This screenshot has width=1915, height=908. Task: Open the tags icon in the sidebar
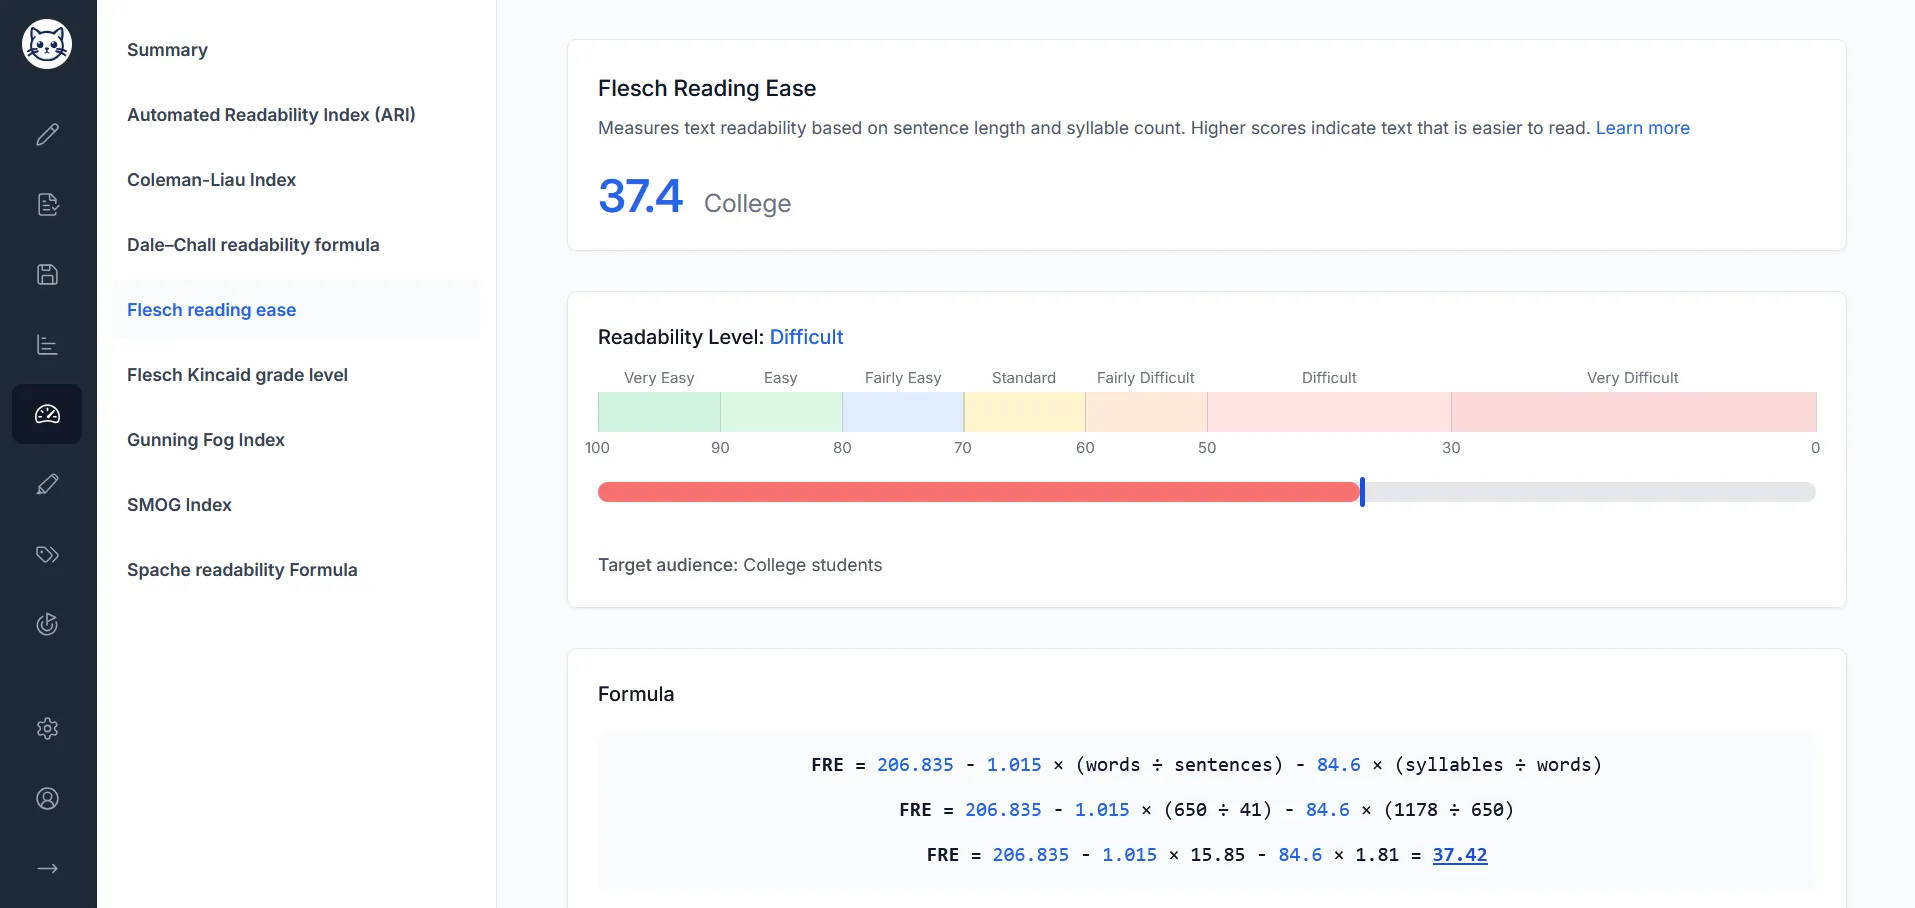(x=47, y=554)
